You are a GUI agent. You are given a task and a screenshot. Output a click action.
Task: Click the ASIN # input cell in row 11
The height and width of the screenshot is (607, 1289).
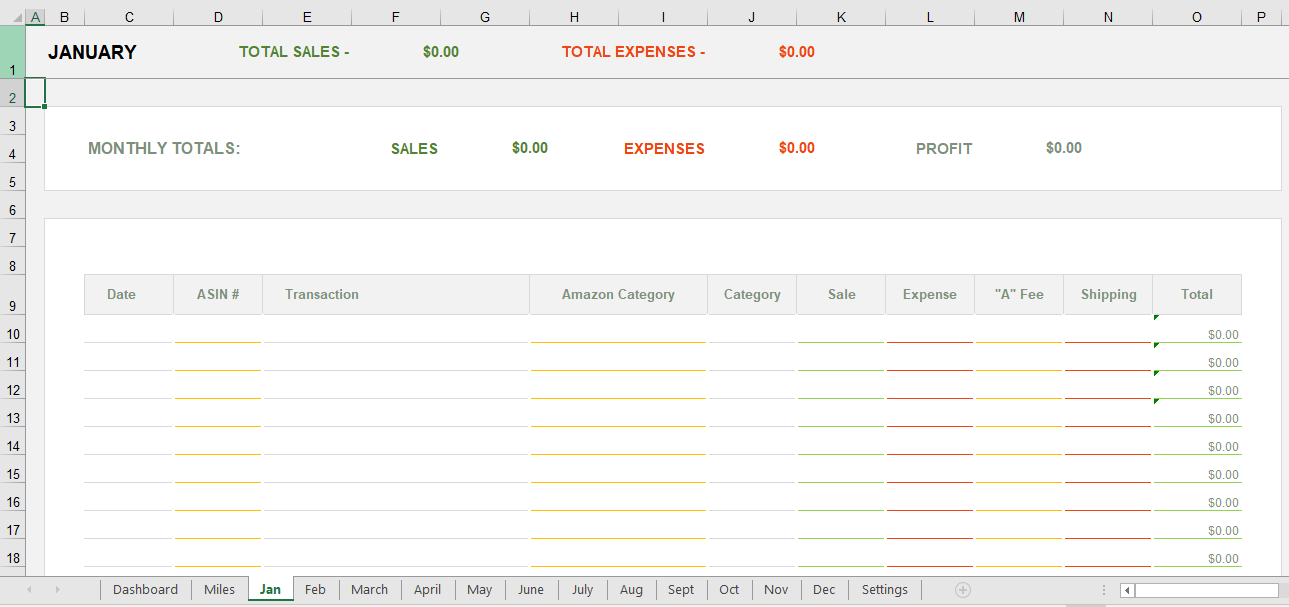coord(218,358)
